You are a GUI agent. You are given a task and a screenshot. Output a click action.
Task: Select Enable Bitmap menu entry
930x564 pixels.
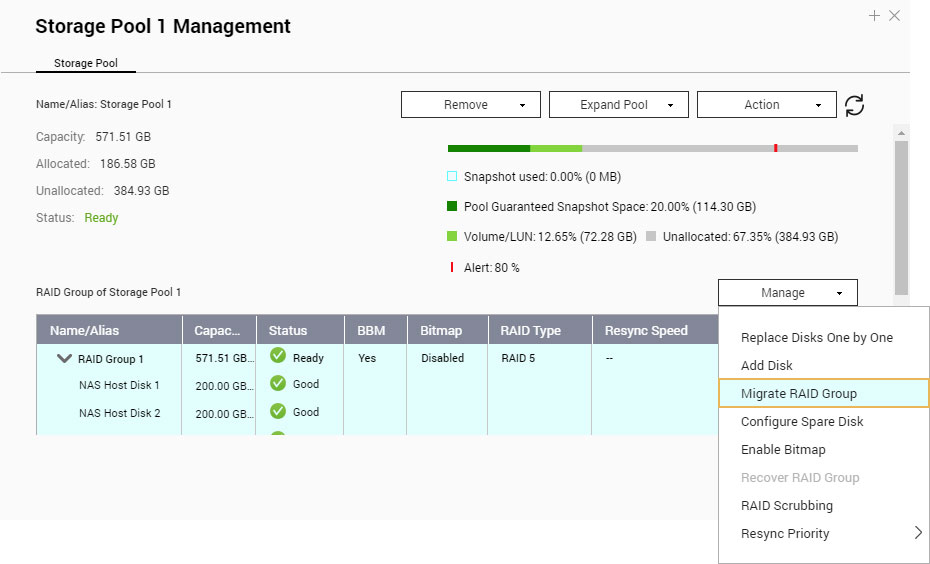click(x=783, y=450)
